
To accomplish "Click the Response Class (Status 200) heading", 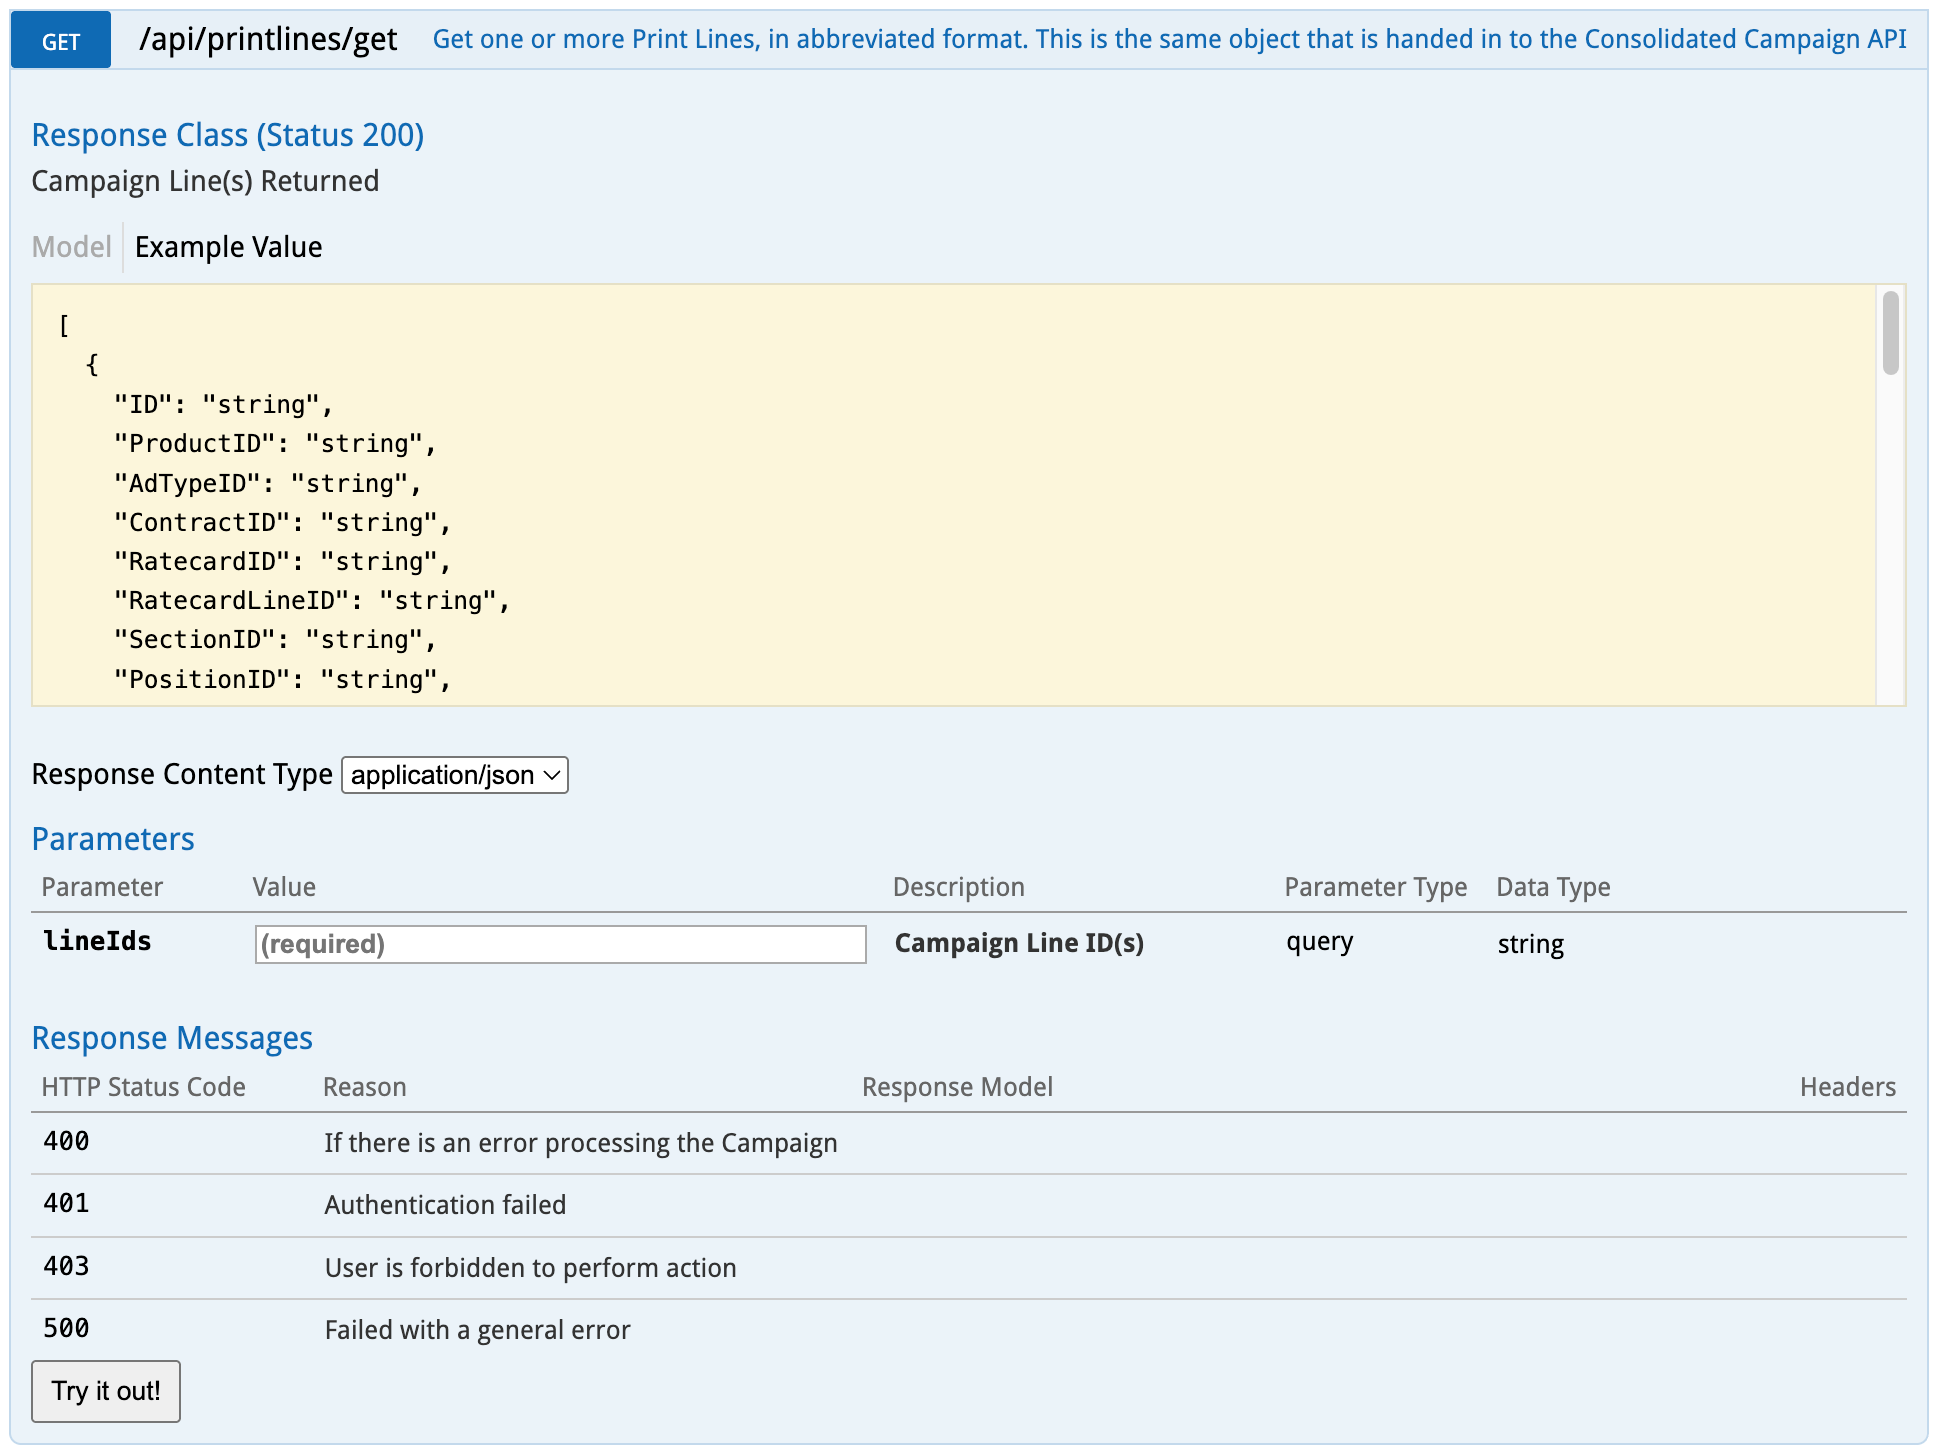I will tap(228, 135).
